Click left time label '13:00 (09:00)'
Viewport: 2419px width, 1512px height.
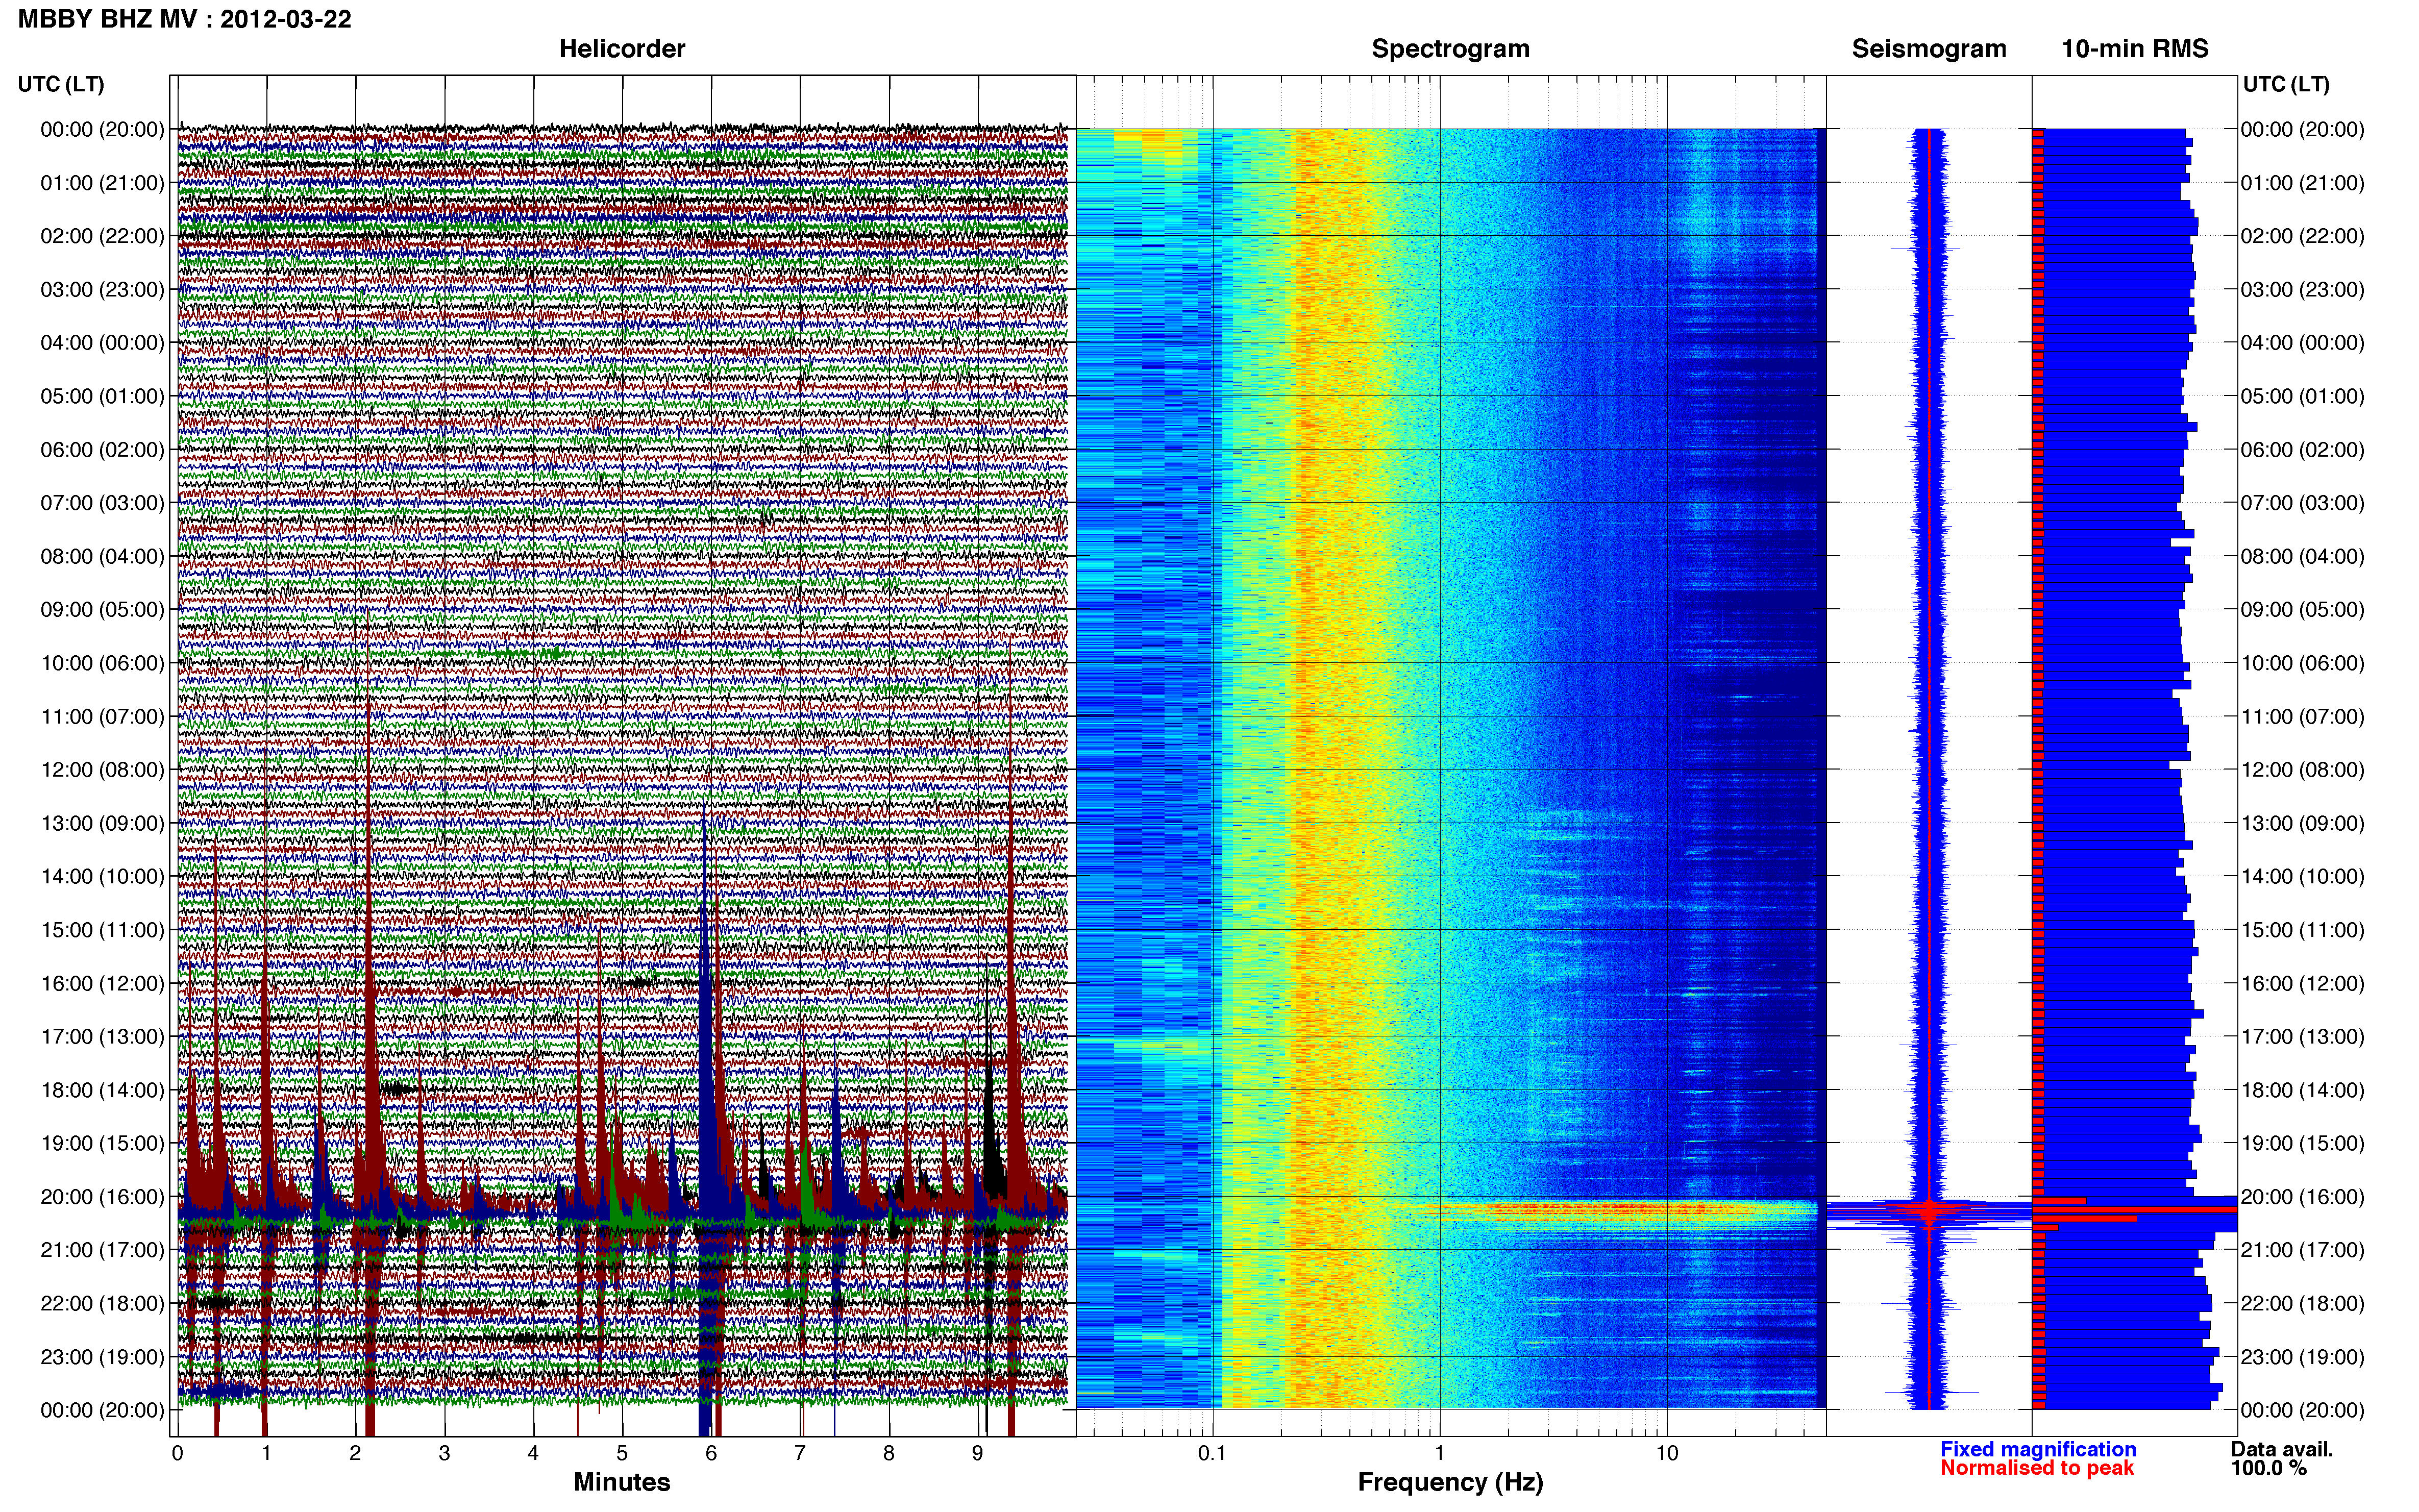[x=102, y=823]
